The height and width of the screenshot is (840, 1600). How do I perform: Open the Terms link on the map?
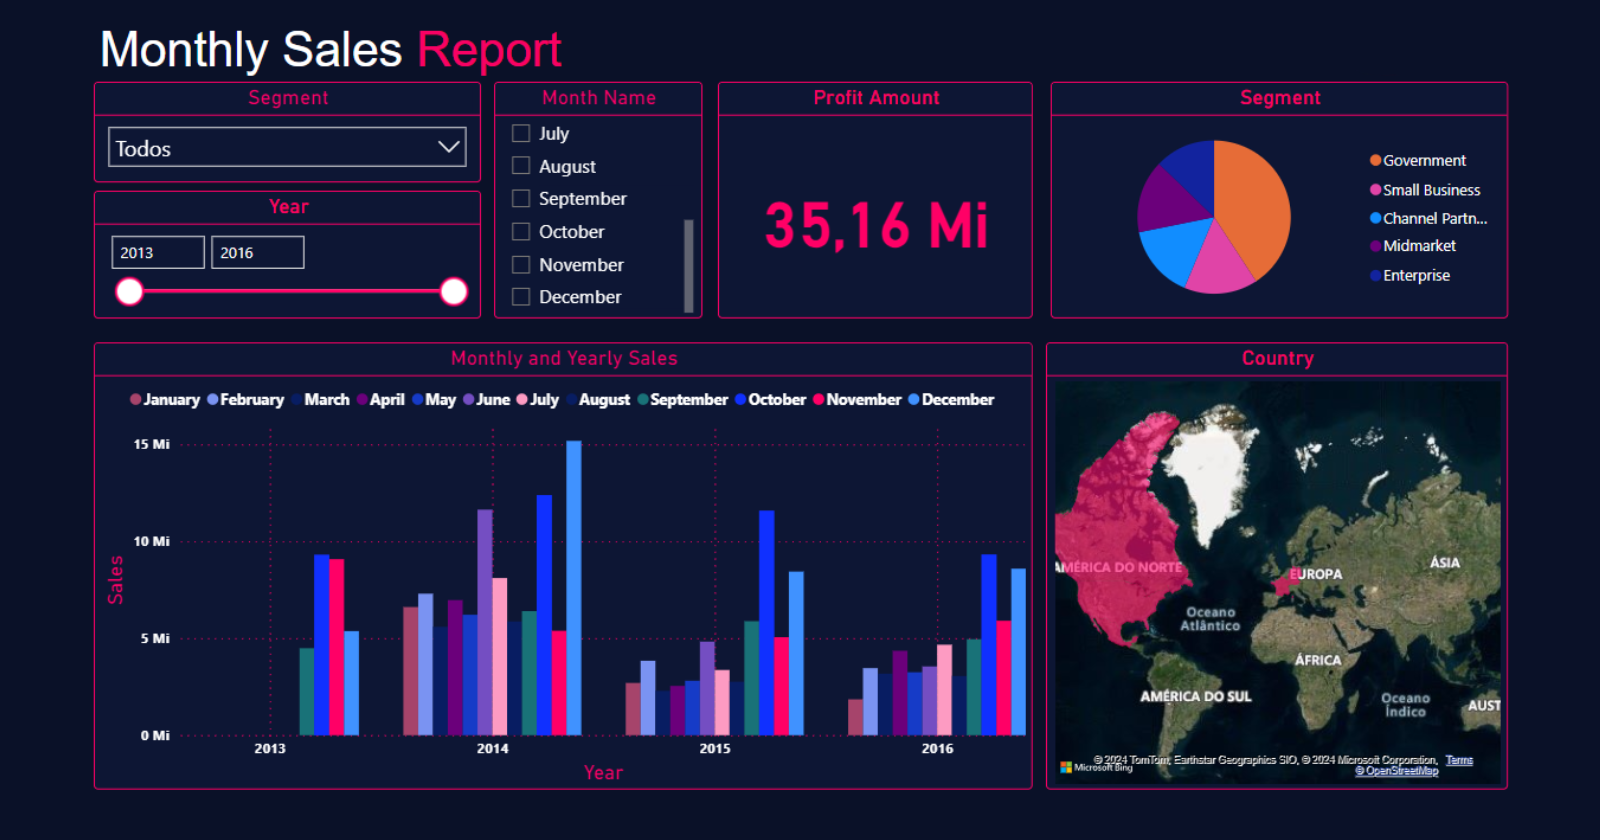[1459, 760]
